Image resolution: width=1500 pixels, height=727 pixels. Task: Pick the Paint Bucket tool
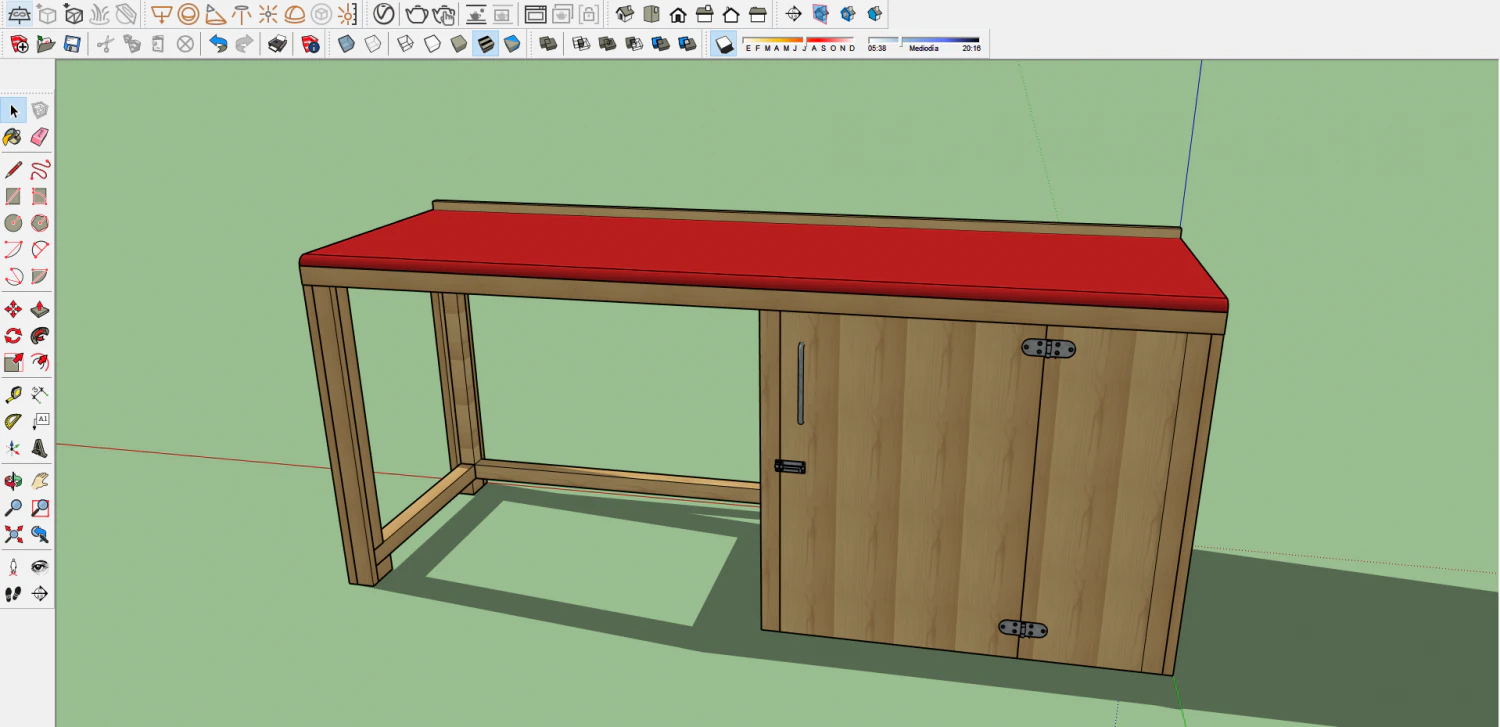point(13,137)
